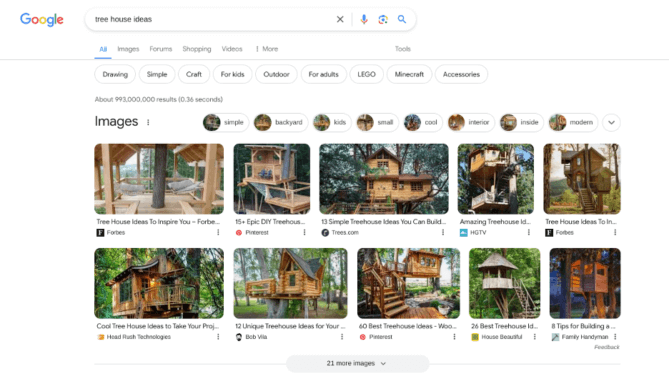Select the backyard image filter

pos(281,122)
